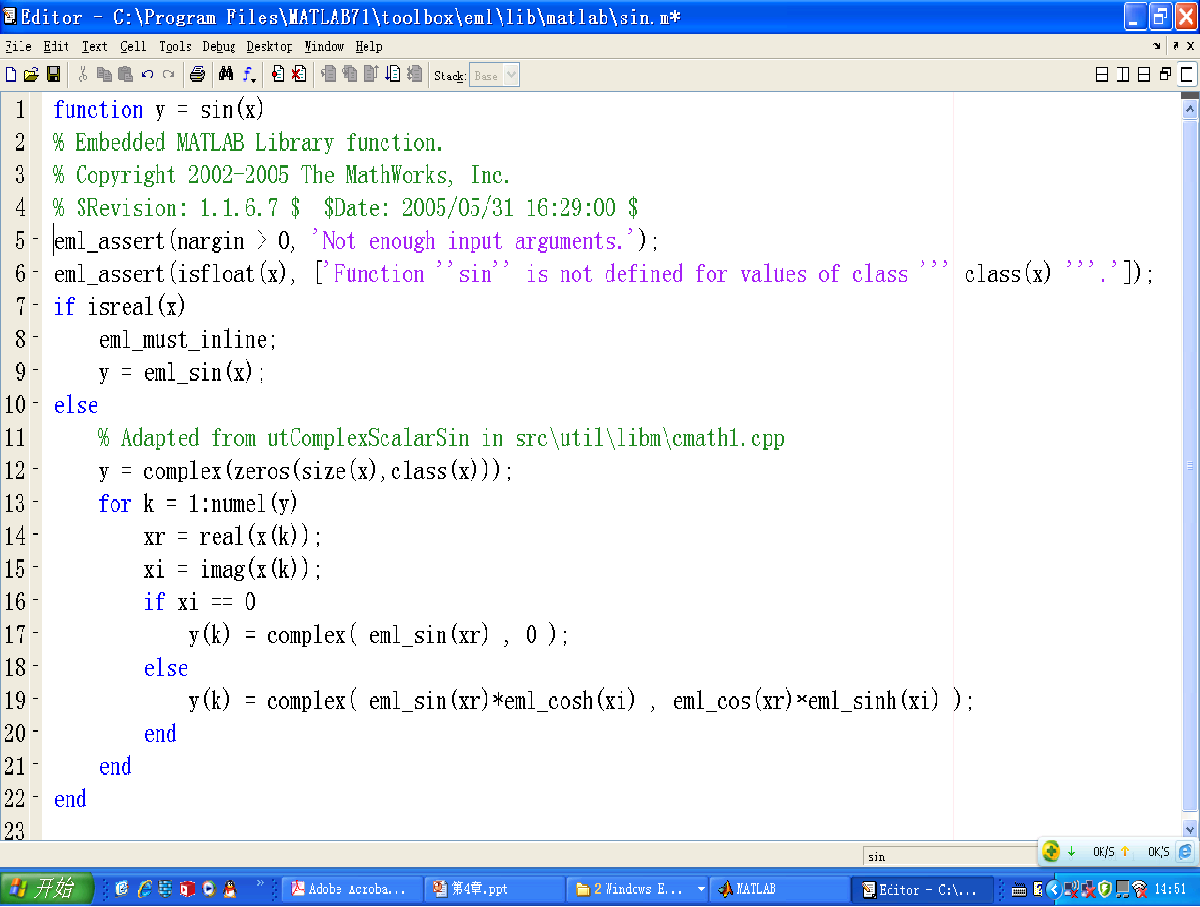Open the Cell menu

coord(133,46)
